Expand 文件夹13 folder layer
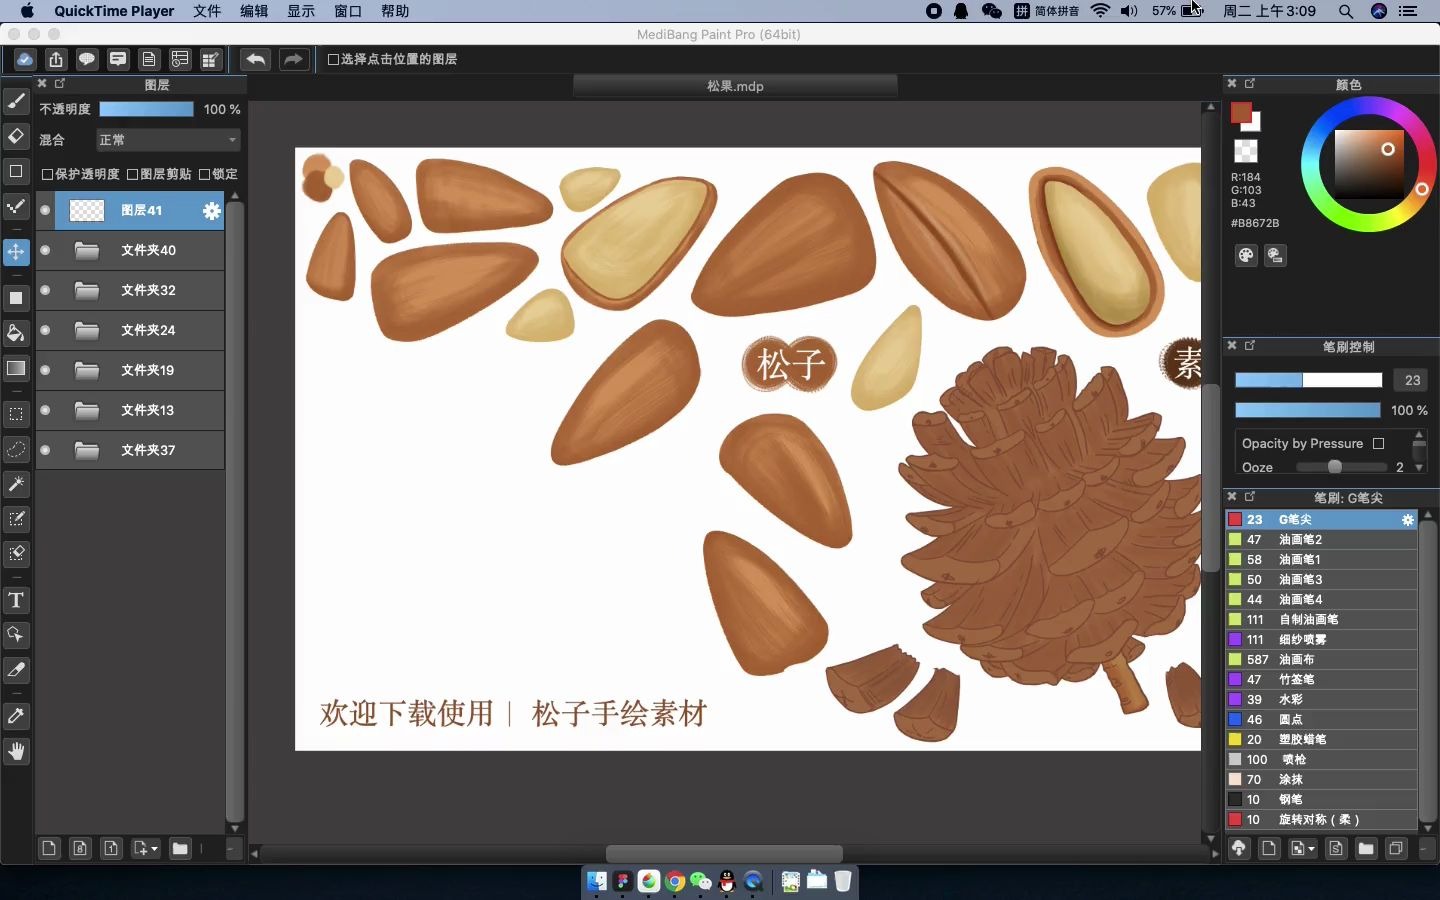This screenshot has width=1440, height=900. click(x=87, y=410)
